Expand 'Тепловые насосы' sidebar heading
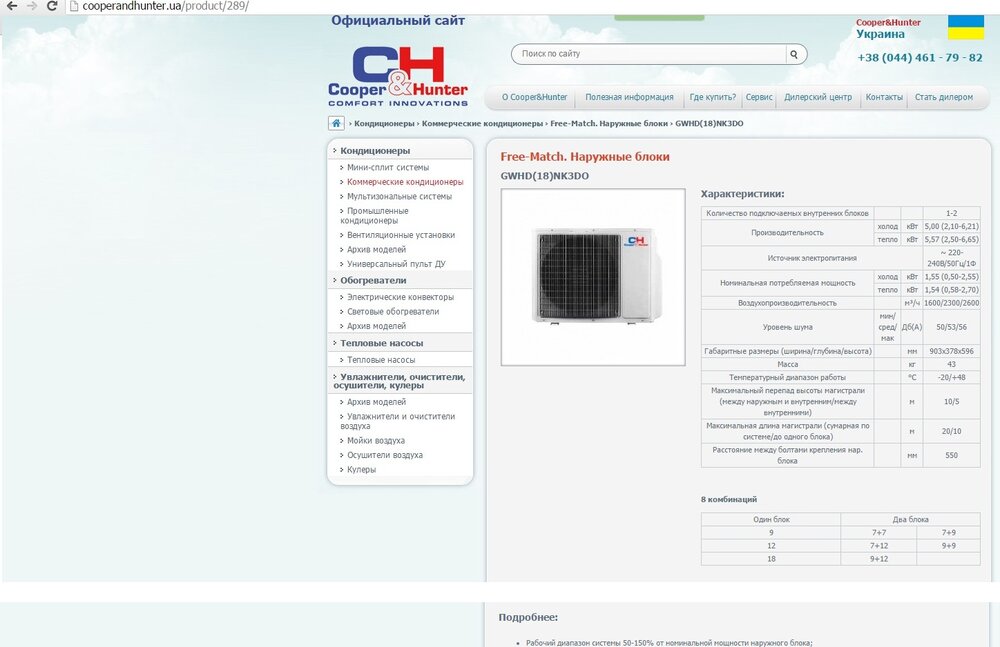Screen dimensions: 1000x647 point(381,343)
